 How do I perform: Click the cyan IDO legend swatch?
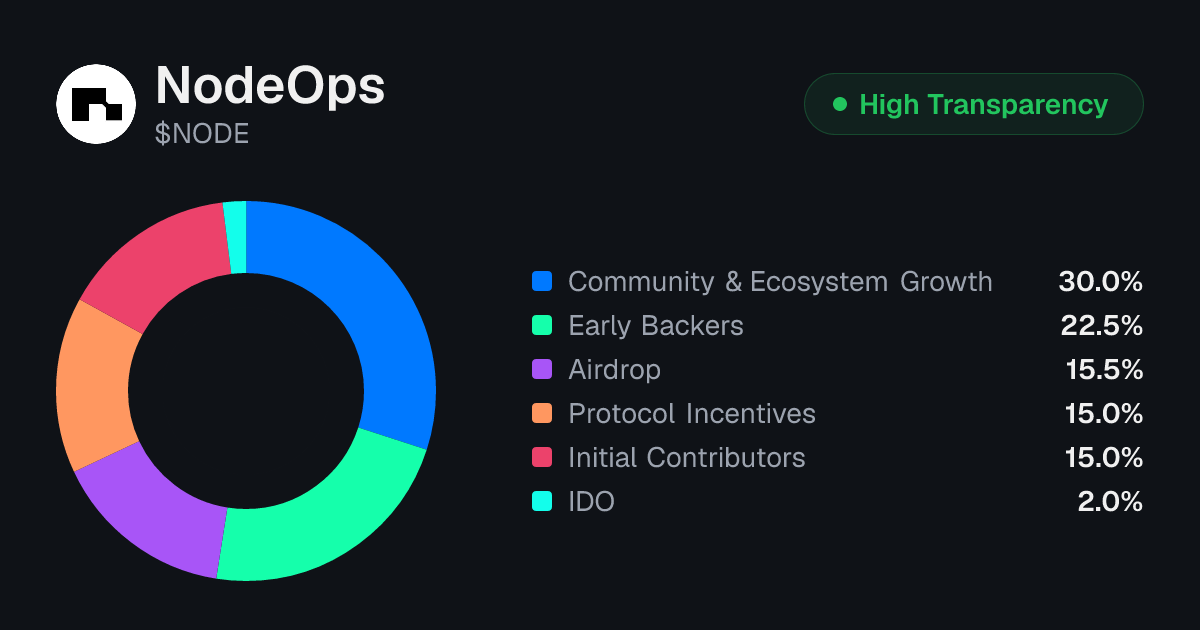click(x=542, y=502)
